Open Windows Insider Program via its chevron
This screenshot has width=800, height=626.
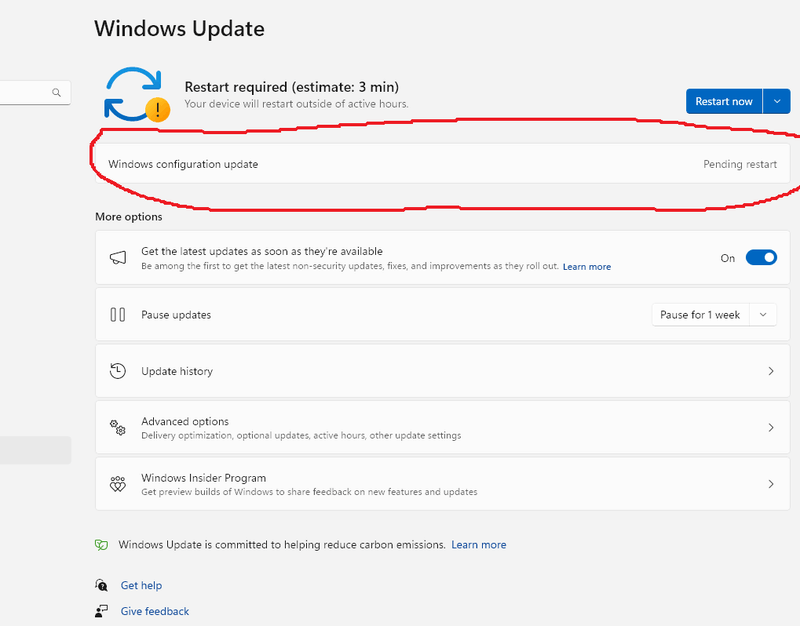tap(771, 484)
